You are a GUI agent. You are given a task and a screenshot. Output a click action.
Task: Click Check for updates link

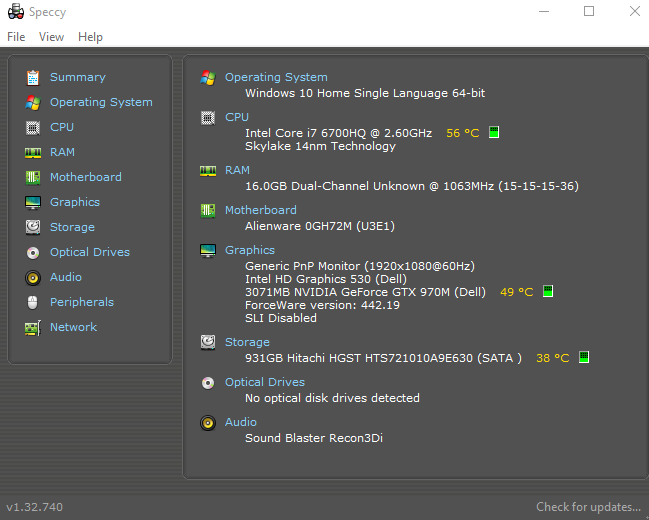click(588, 507)
